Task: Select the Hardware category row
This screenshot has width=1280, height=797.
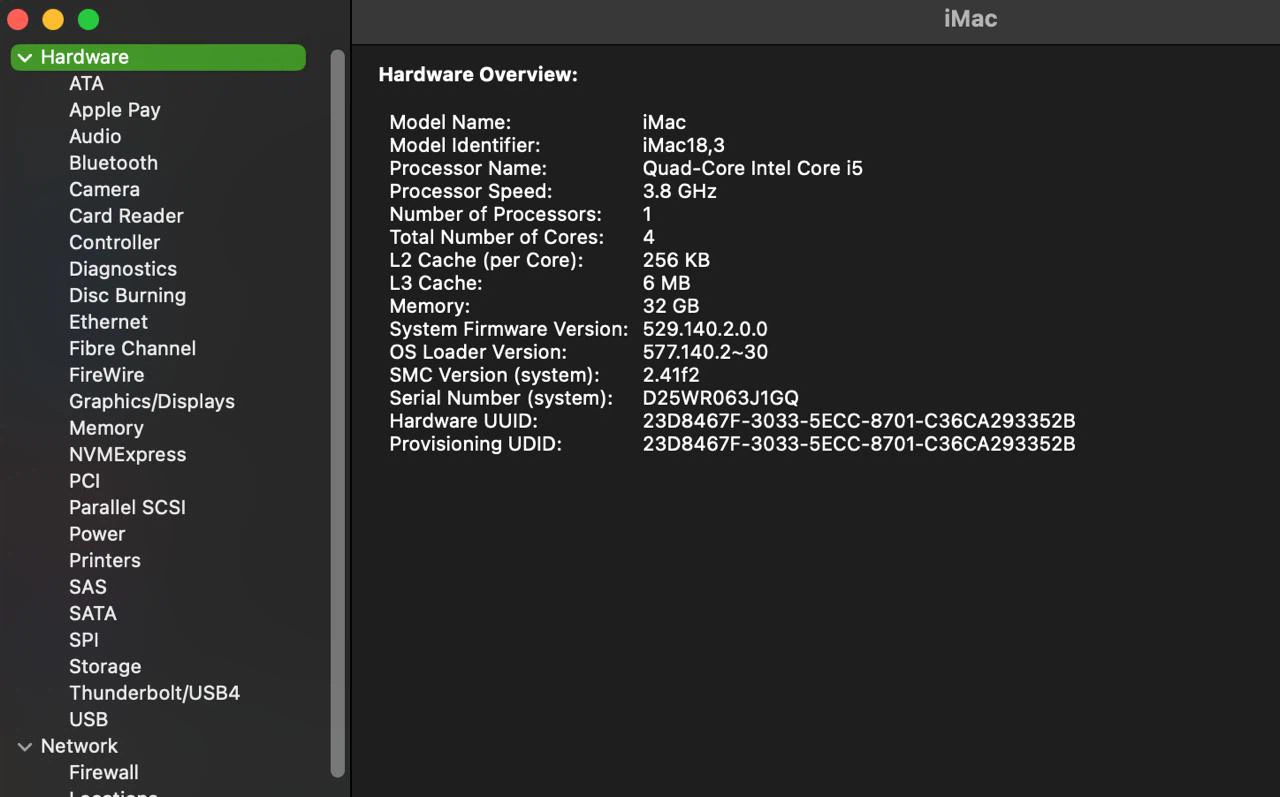Action: 158,58
